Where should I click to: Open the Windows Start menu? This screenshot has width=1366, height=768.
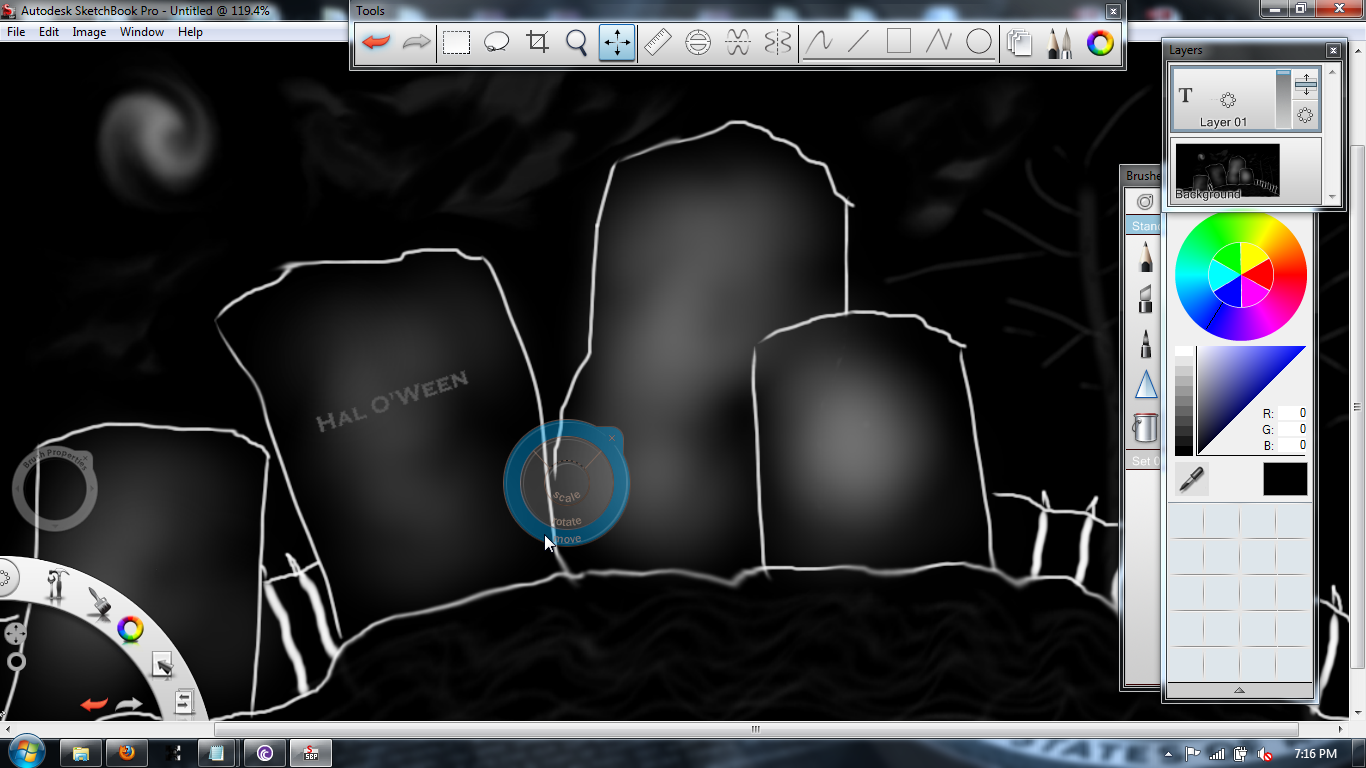coord(25,753)
